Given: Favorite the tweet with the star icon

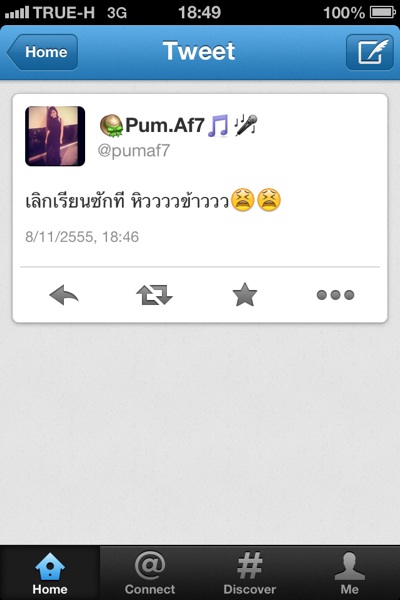Looking at the screenshot, I should [x=245, y=295].
